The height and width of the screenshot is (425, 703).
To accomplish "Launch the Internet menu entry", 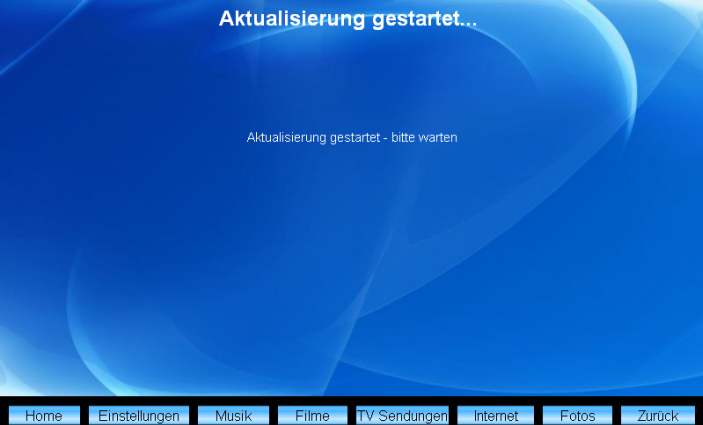I will coord(495,415).
